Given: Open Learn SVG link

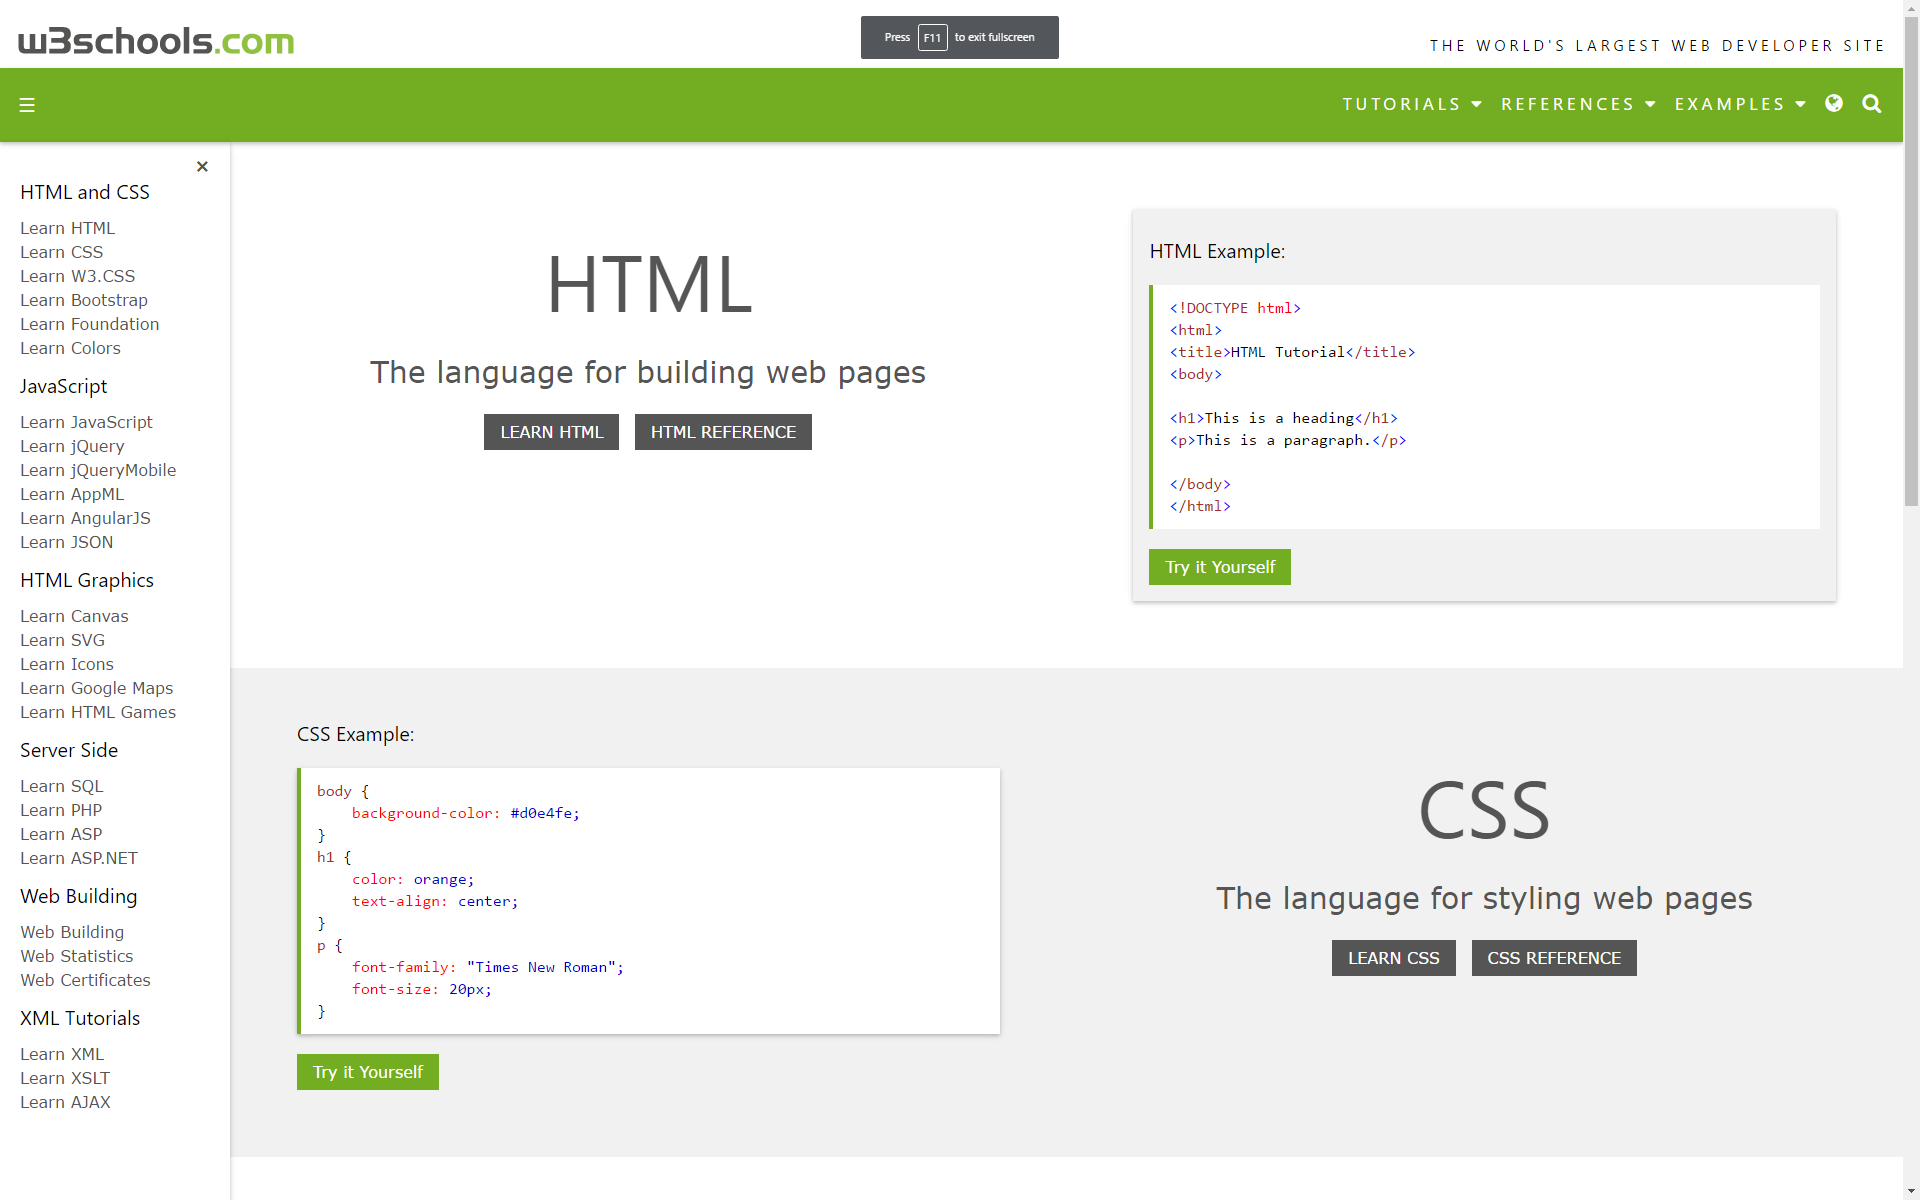Looking at the screenshot, I should 62,640.
